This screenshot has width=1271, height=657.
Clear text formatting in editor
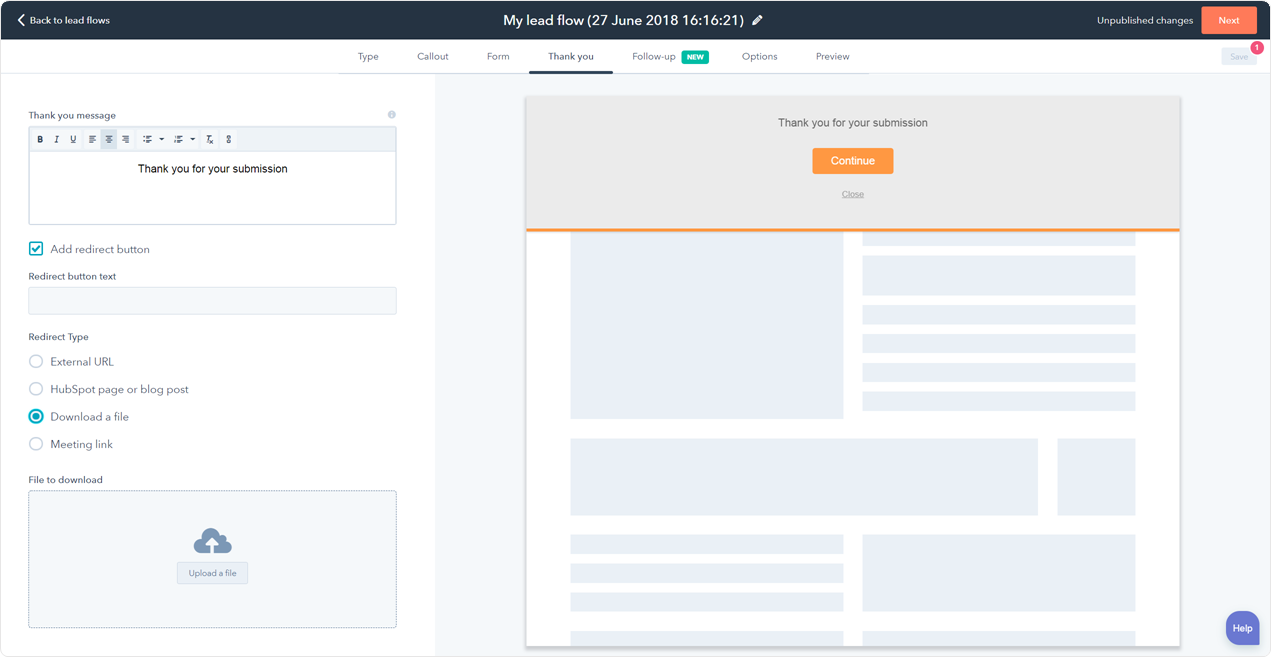point(210,140)
